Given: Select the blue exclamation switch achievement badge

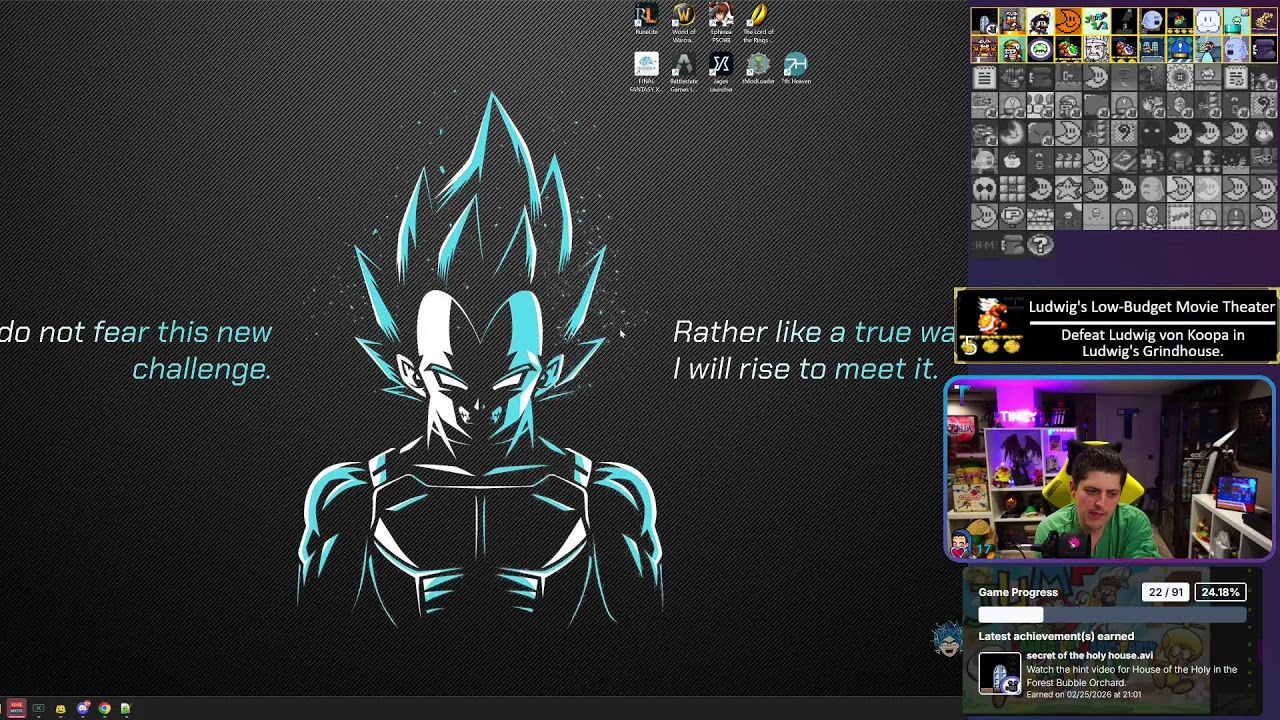Looking at the screenshot, I should coord(1181,49).
